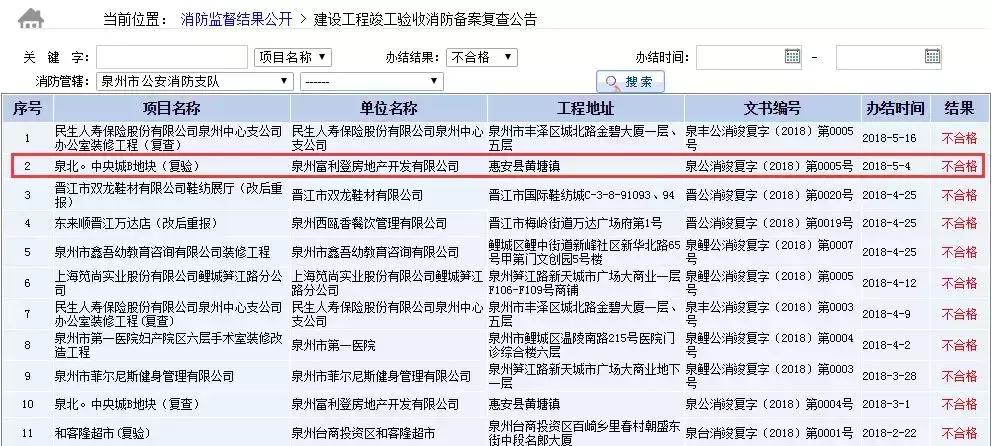Open the 消防监督结果公开 breadcrumb link
The height and width of the screenshot is (446, 992).
tap(236, 19)
